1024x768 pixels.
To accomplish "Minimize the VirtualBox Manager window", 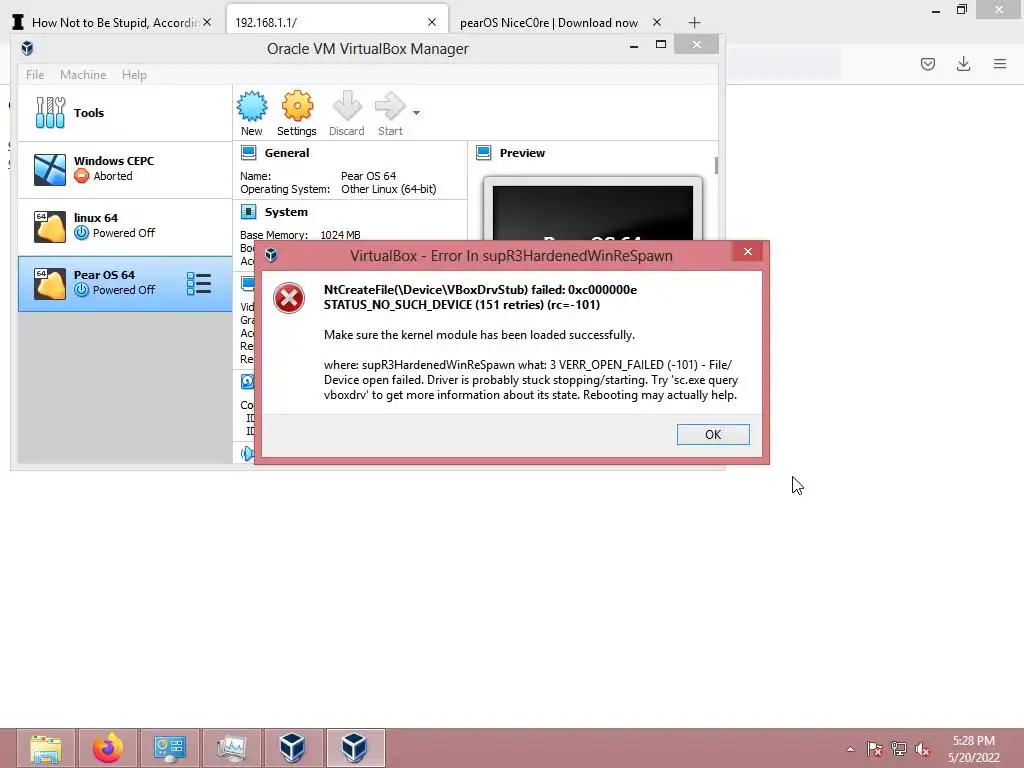I will click(x=633, y=45).
